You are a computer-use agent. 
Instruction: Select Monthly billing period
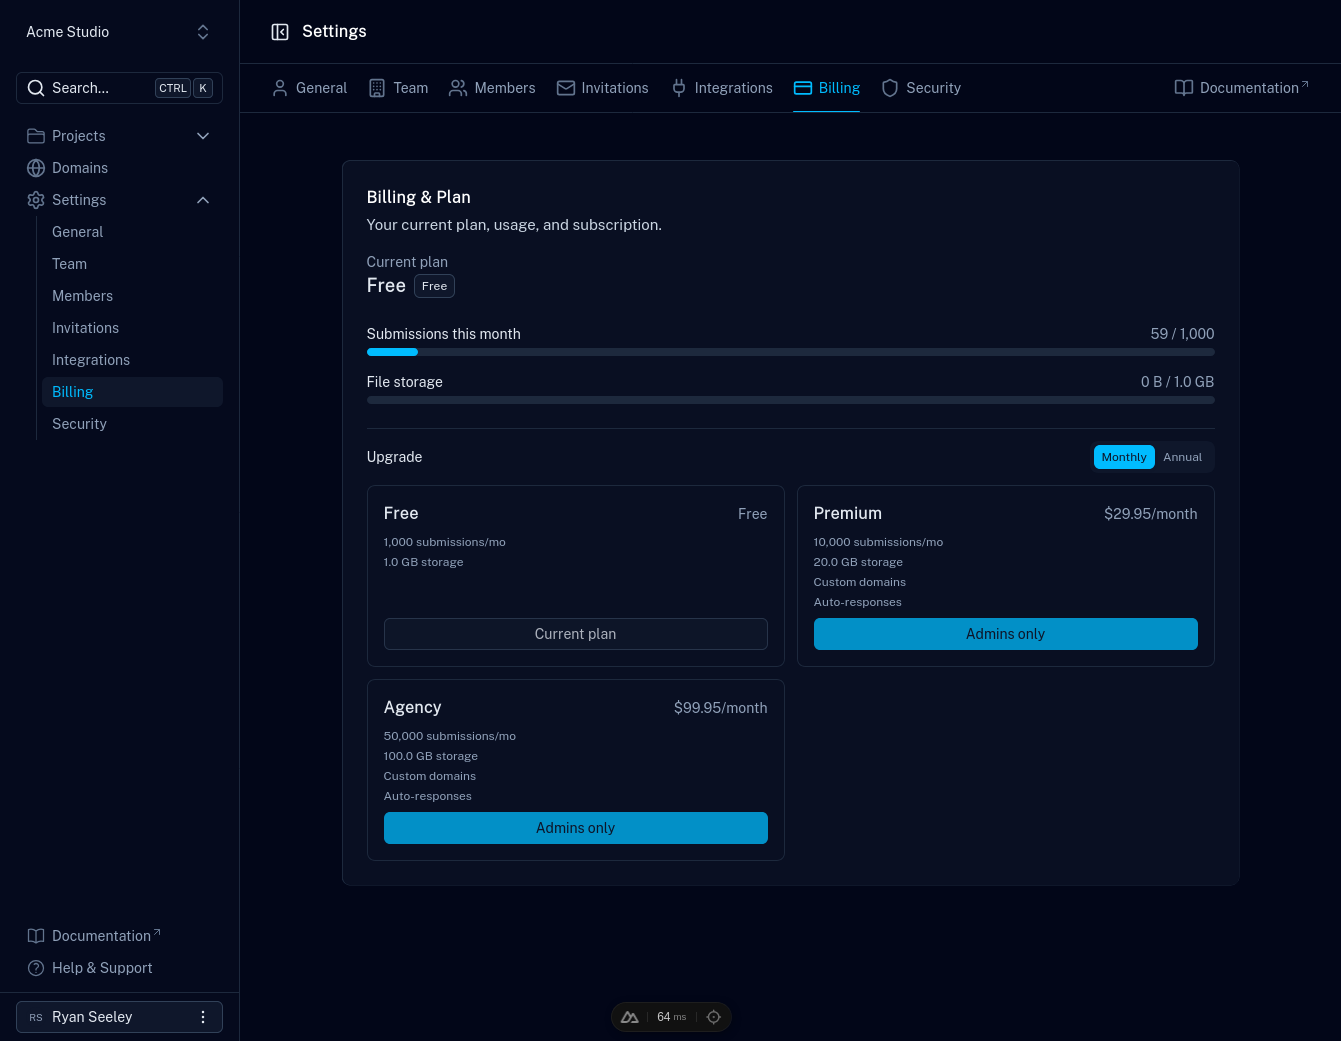tap(1124, 457)
